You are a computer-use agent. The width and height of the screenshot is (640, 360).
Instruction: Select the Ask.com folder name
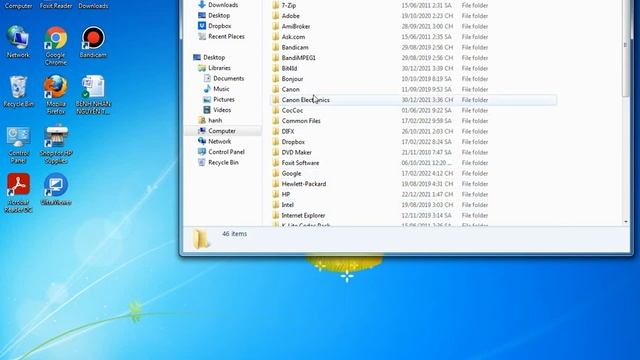tap(293, 37)
